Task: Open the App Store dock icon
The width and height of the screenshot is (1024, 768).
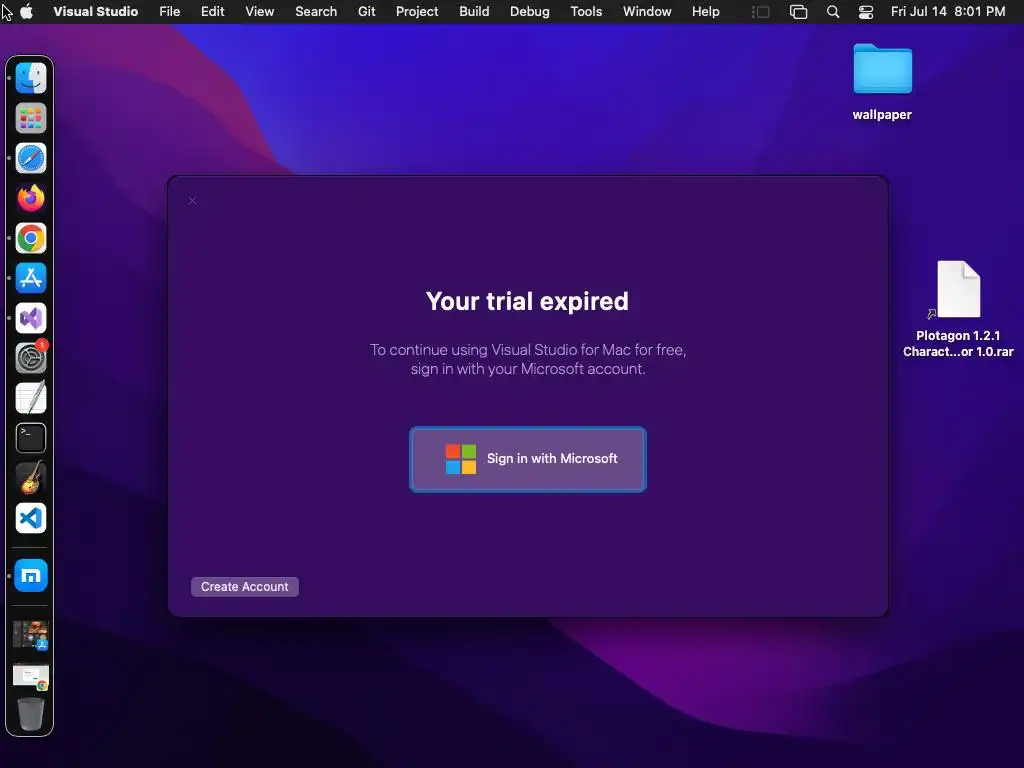Action: [x=31, y=278]
